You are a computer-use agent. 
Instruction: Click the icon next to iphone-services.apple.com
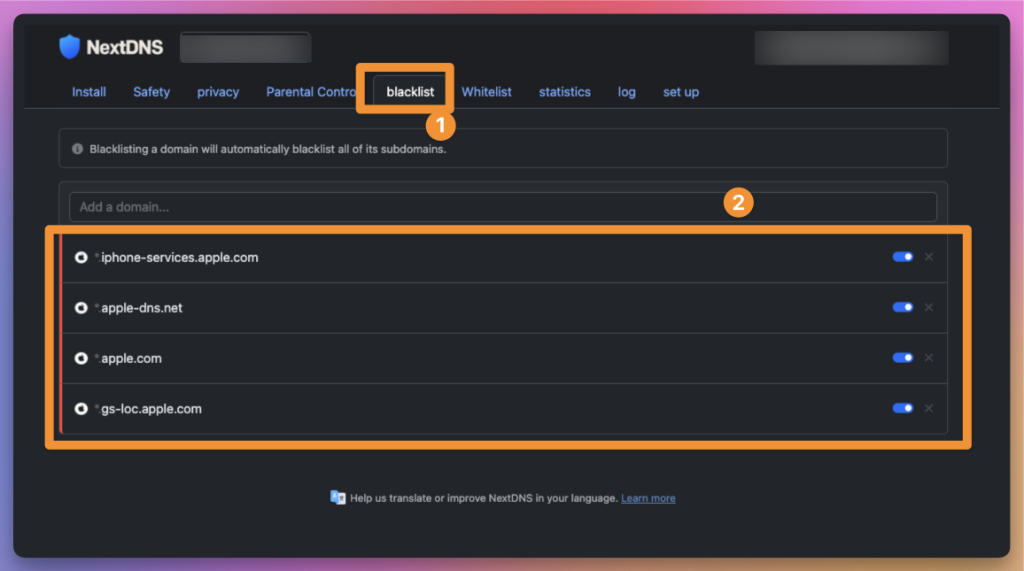click(81, 257)
